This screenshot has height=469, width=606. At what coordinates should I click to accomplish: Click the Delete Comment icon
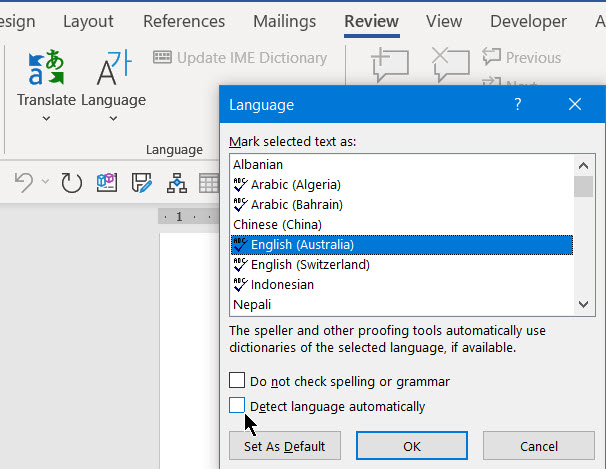point(451,65)
